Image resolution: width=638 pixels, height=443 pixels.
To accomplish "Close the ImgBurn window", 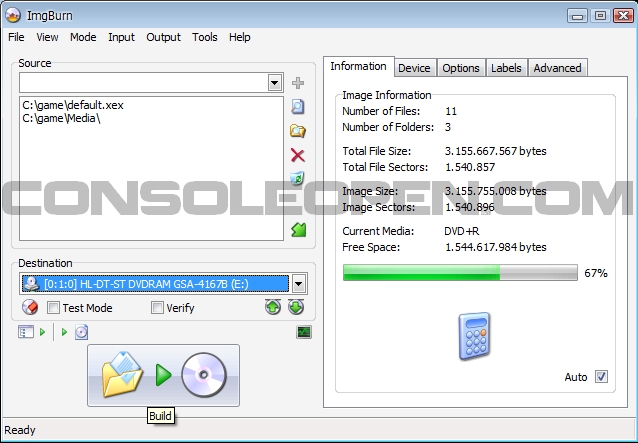I will [x=623, y=16].
